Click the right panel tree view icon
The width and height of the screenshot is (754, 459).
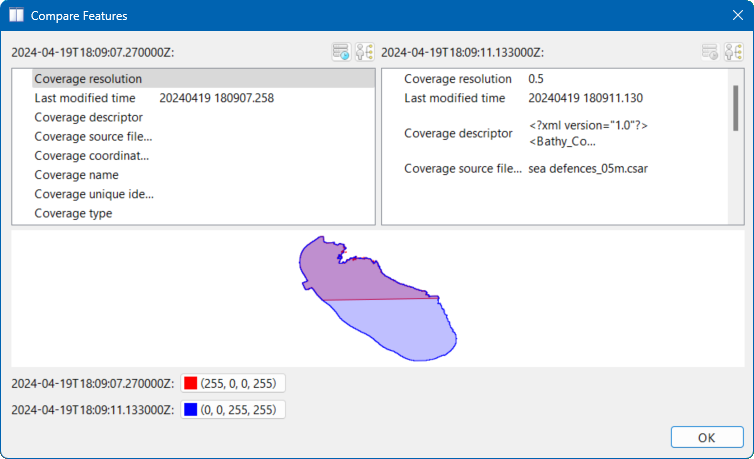tap(732, 52)
